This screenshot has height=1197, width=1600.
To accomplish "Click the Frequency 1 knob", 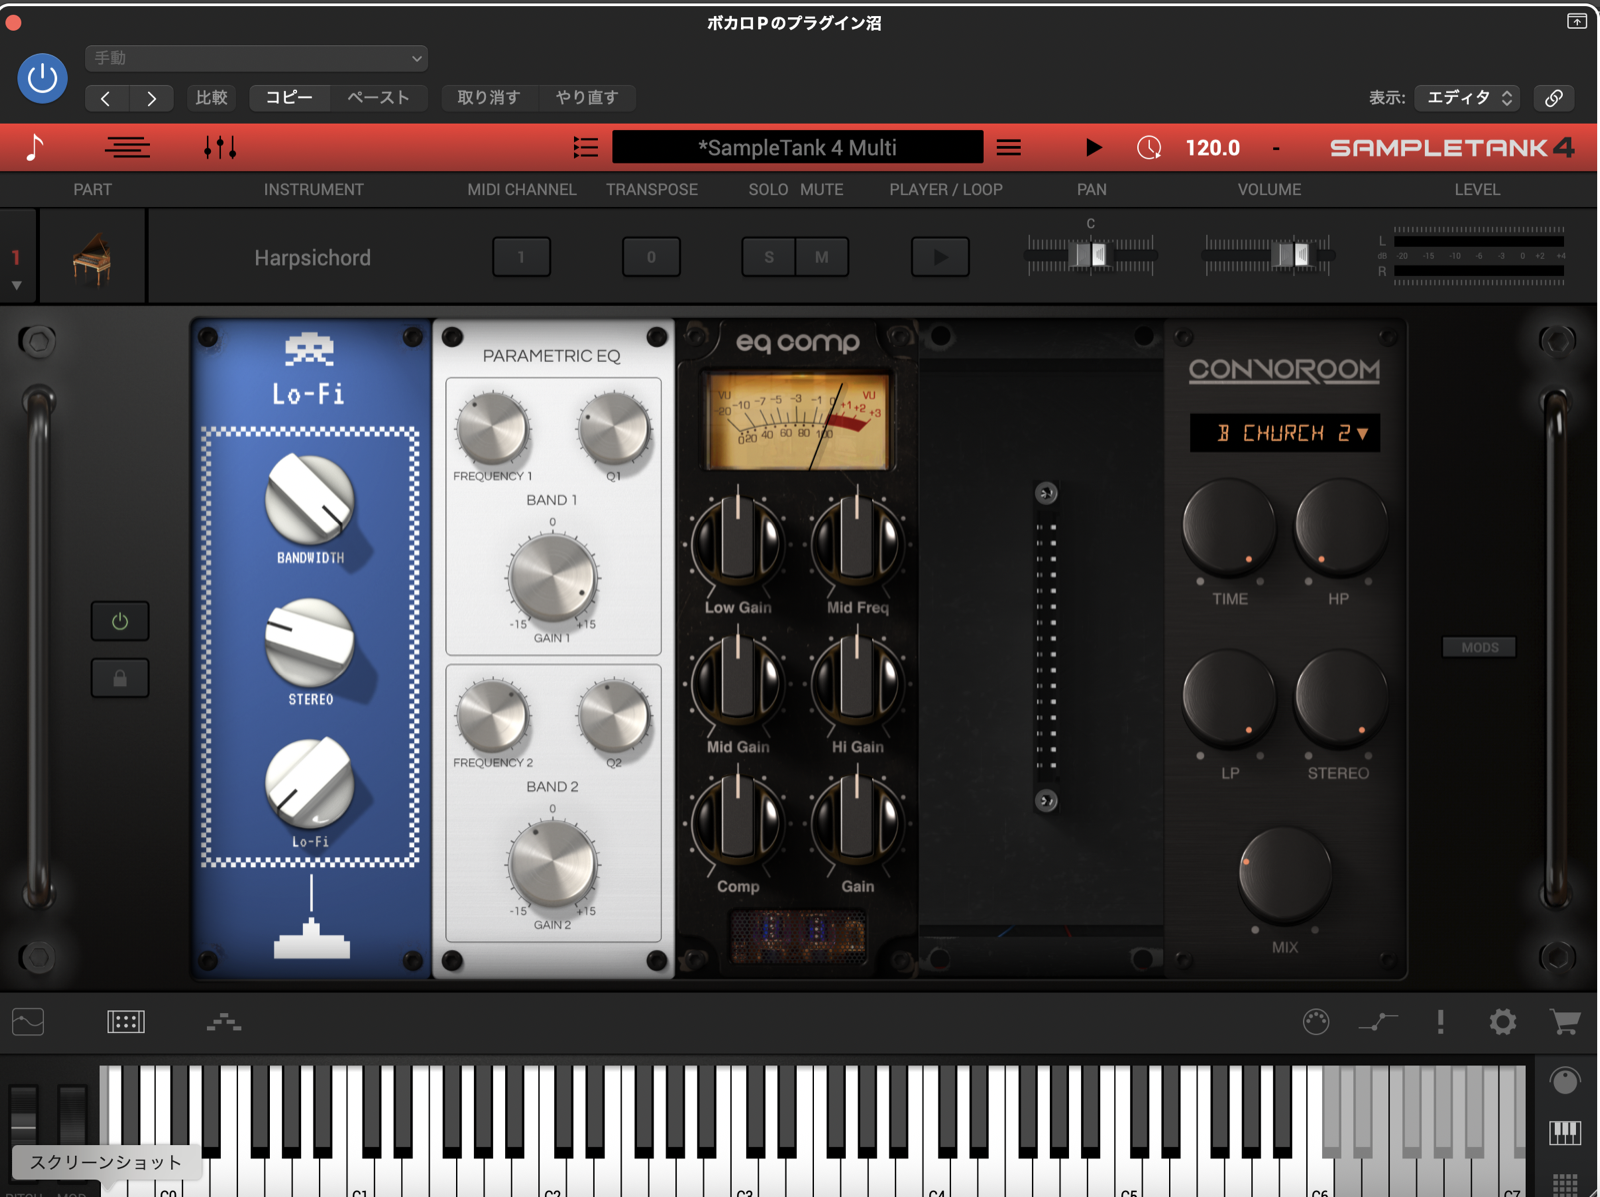I will [x=492, y=429].
